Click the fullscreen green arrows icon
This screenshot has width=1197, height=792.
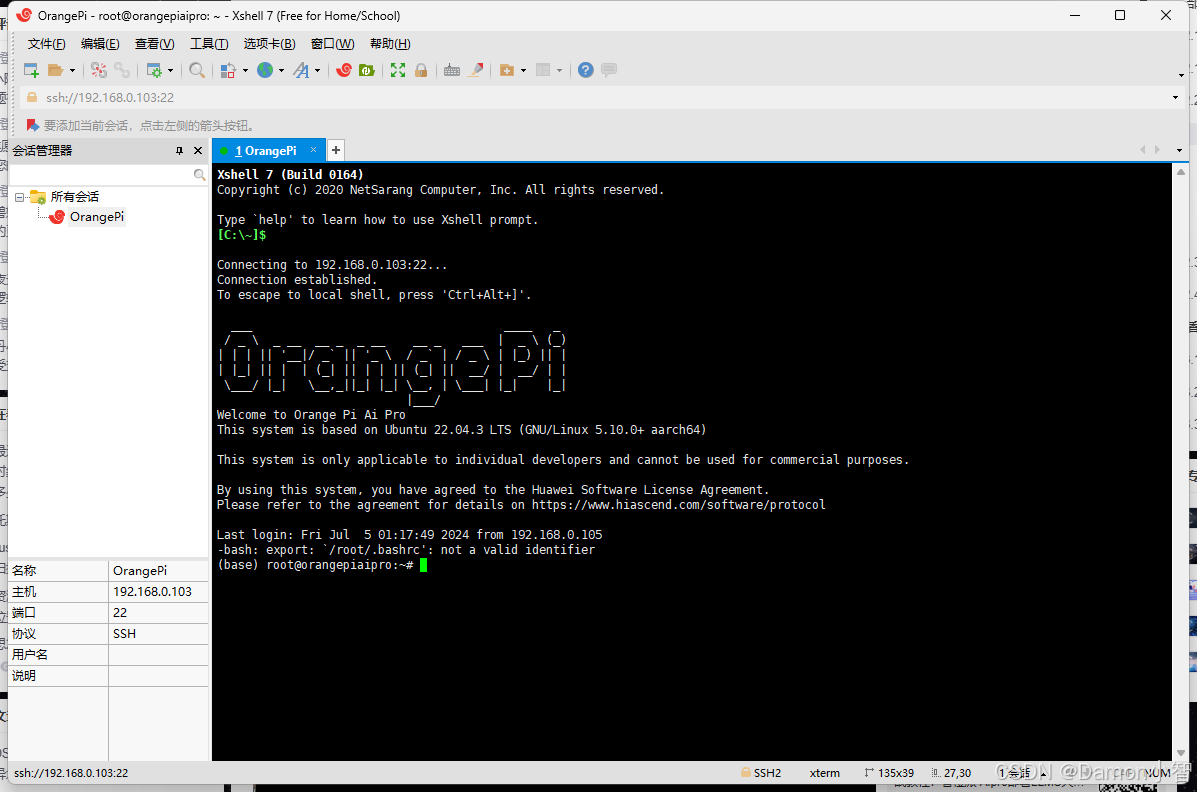[x=398, y=70]
